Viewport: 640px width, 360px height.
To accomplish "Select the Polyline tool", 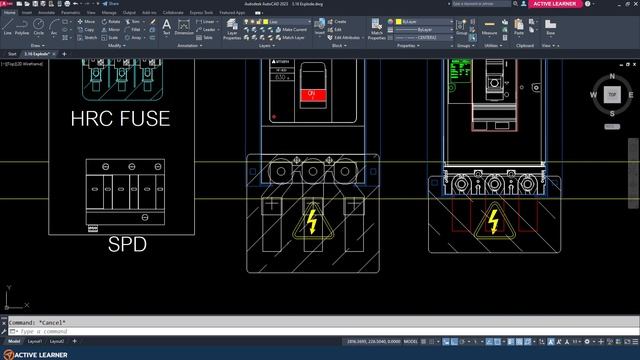I will (x=22, y=27).
